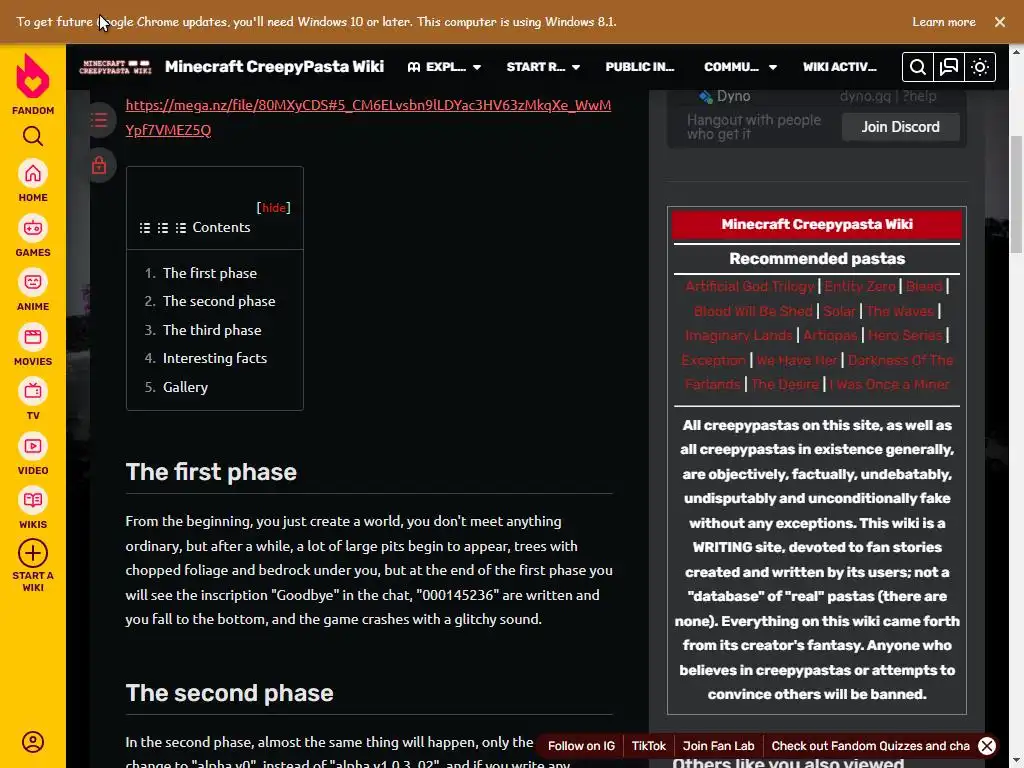The width and height of the screenshot is (1024, 768).
Task: Click the scrollbar up arrow
Action: pos(1017,52)
